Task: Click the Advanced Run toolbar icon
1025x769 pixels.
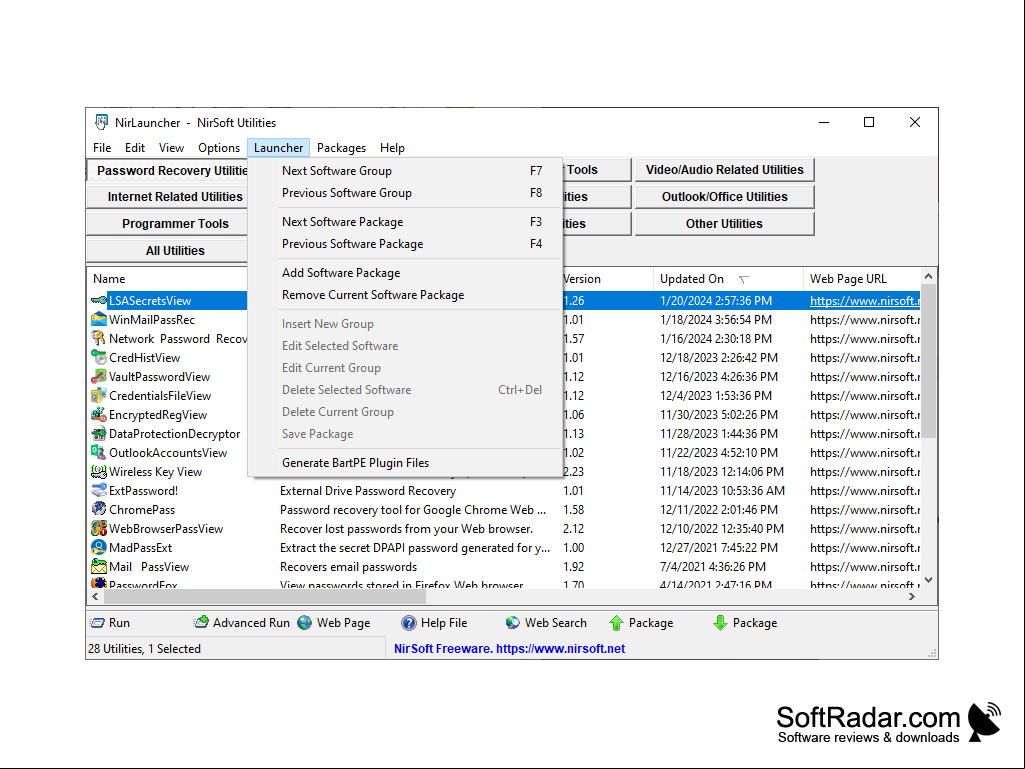Action: pyautogui.click(x=201, y=623)
